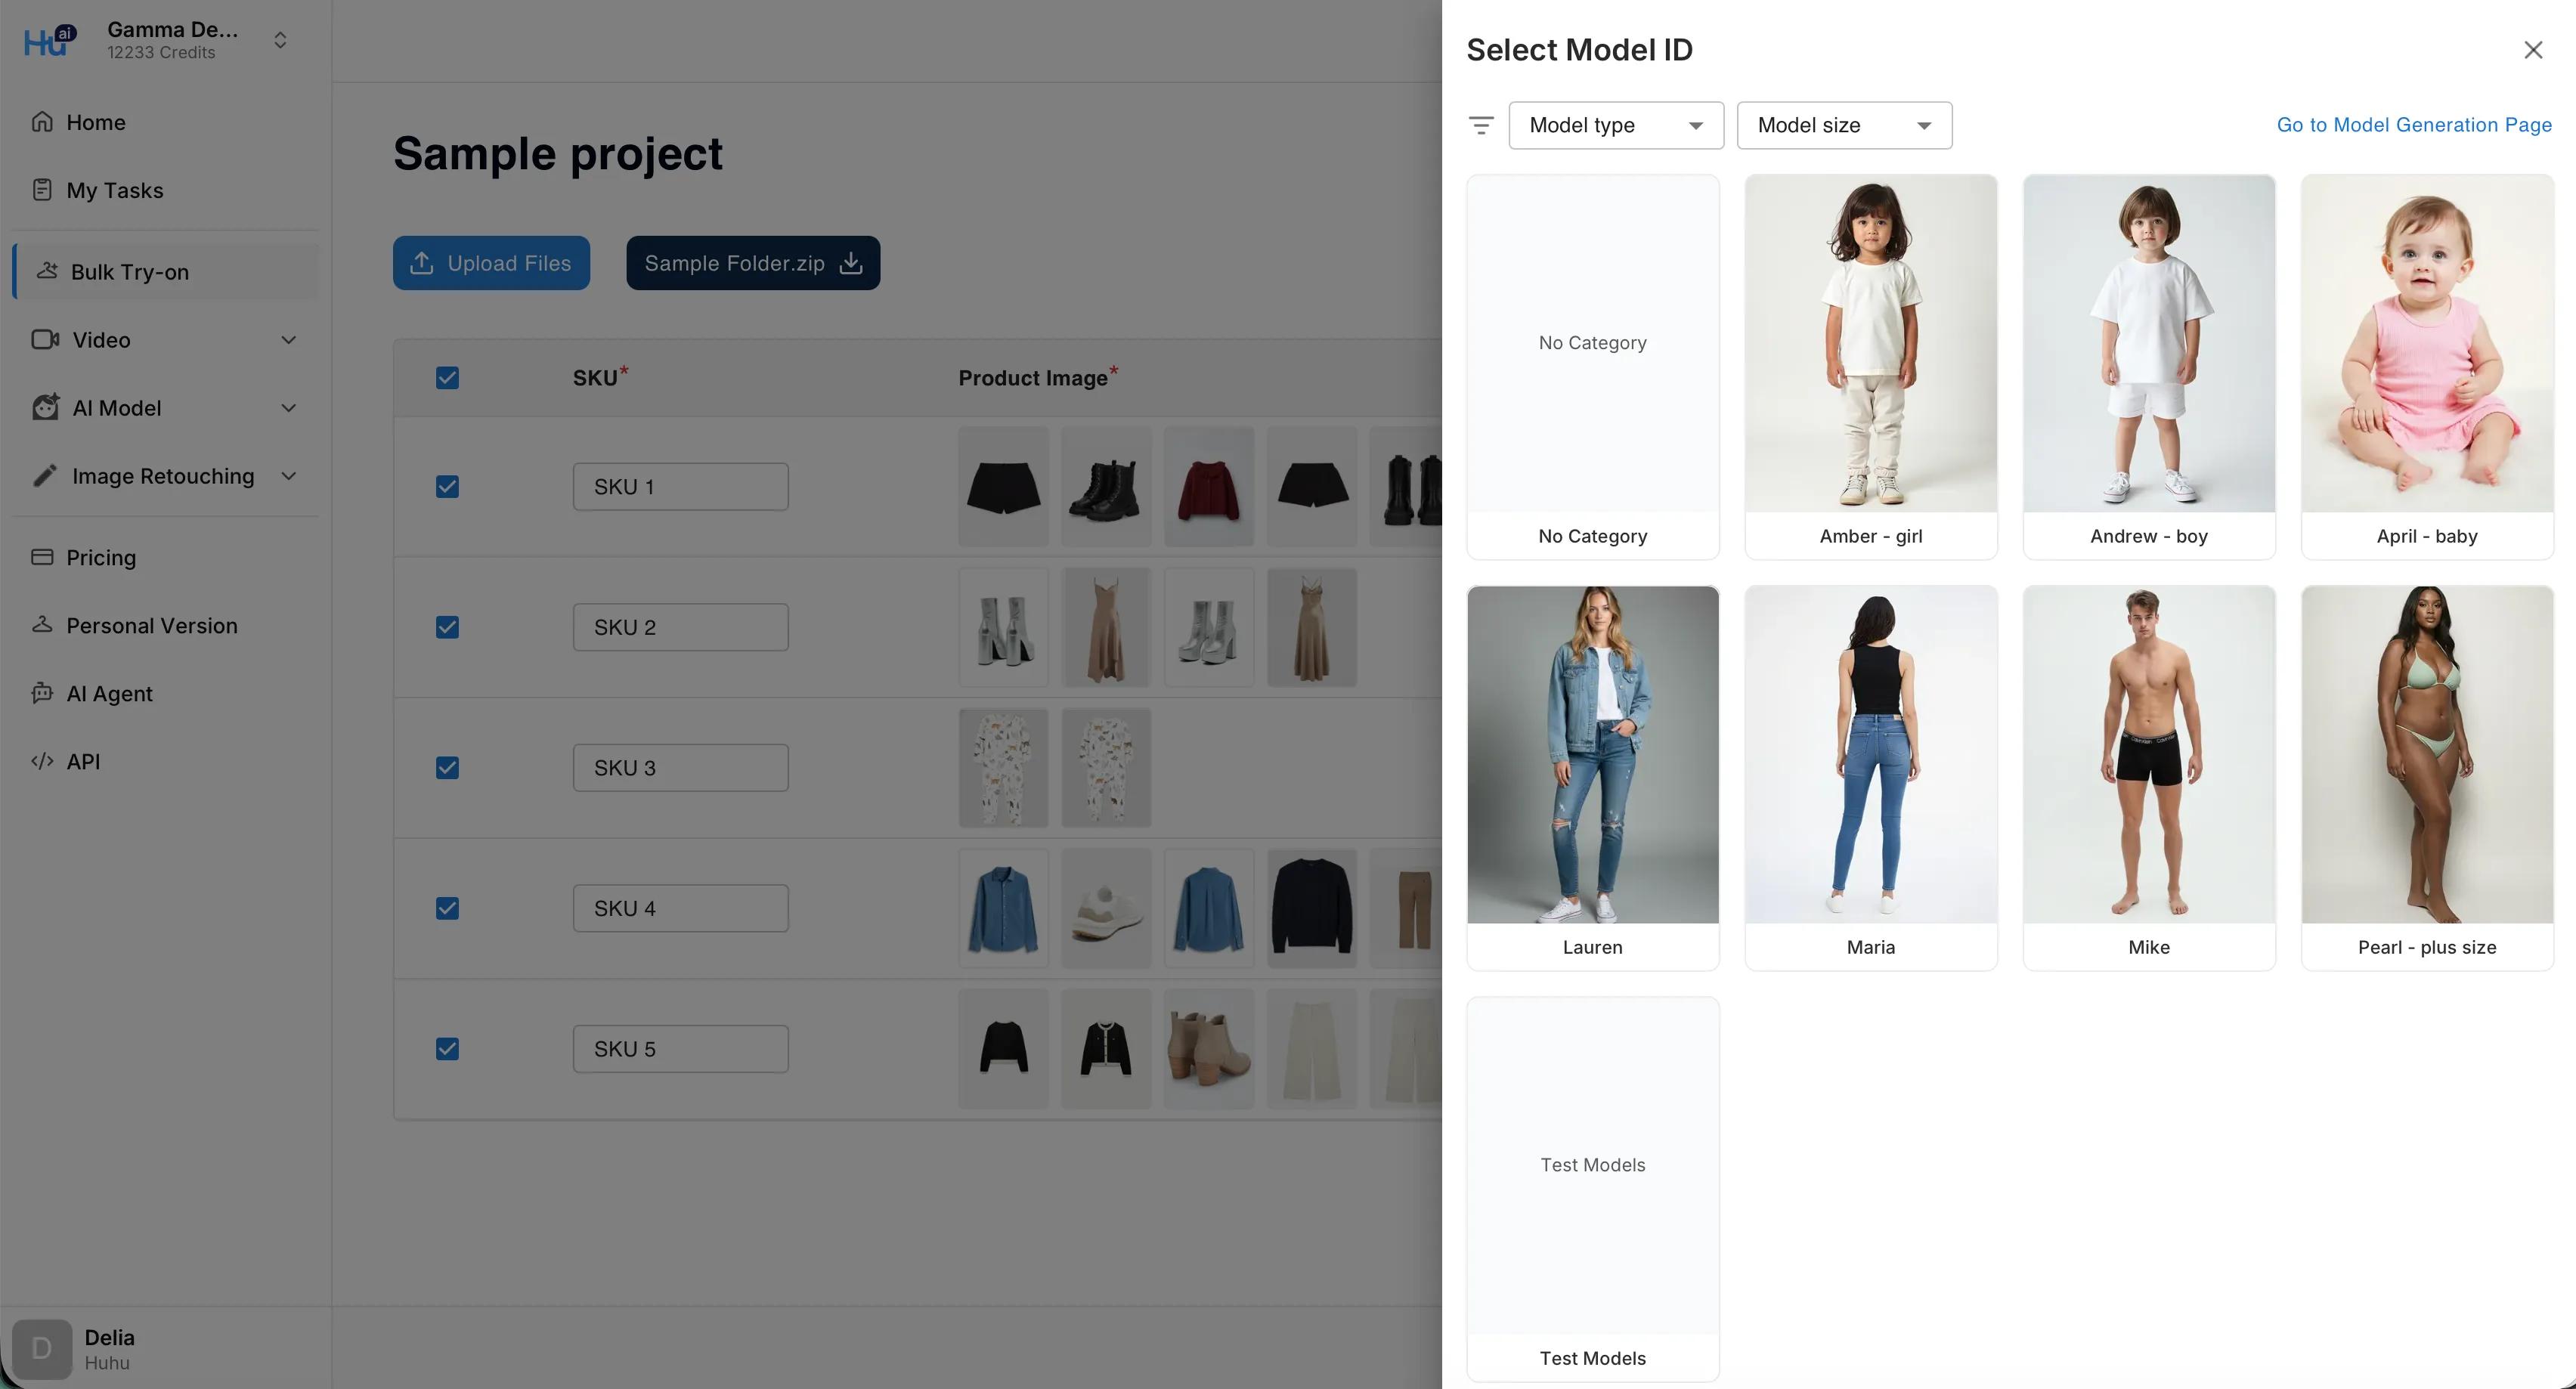Click the Personal Version icon
The height and width of the screenshot is (1389, 2576).
tap(42, 625)
